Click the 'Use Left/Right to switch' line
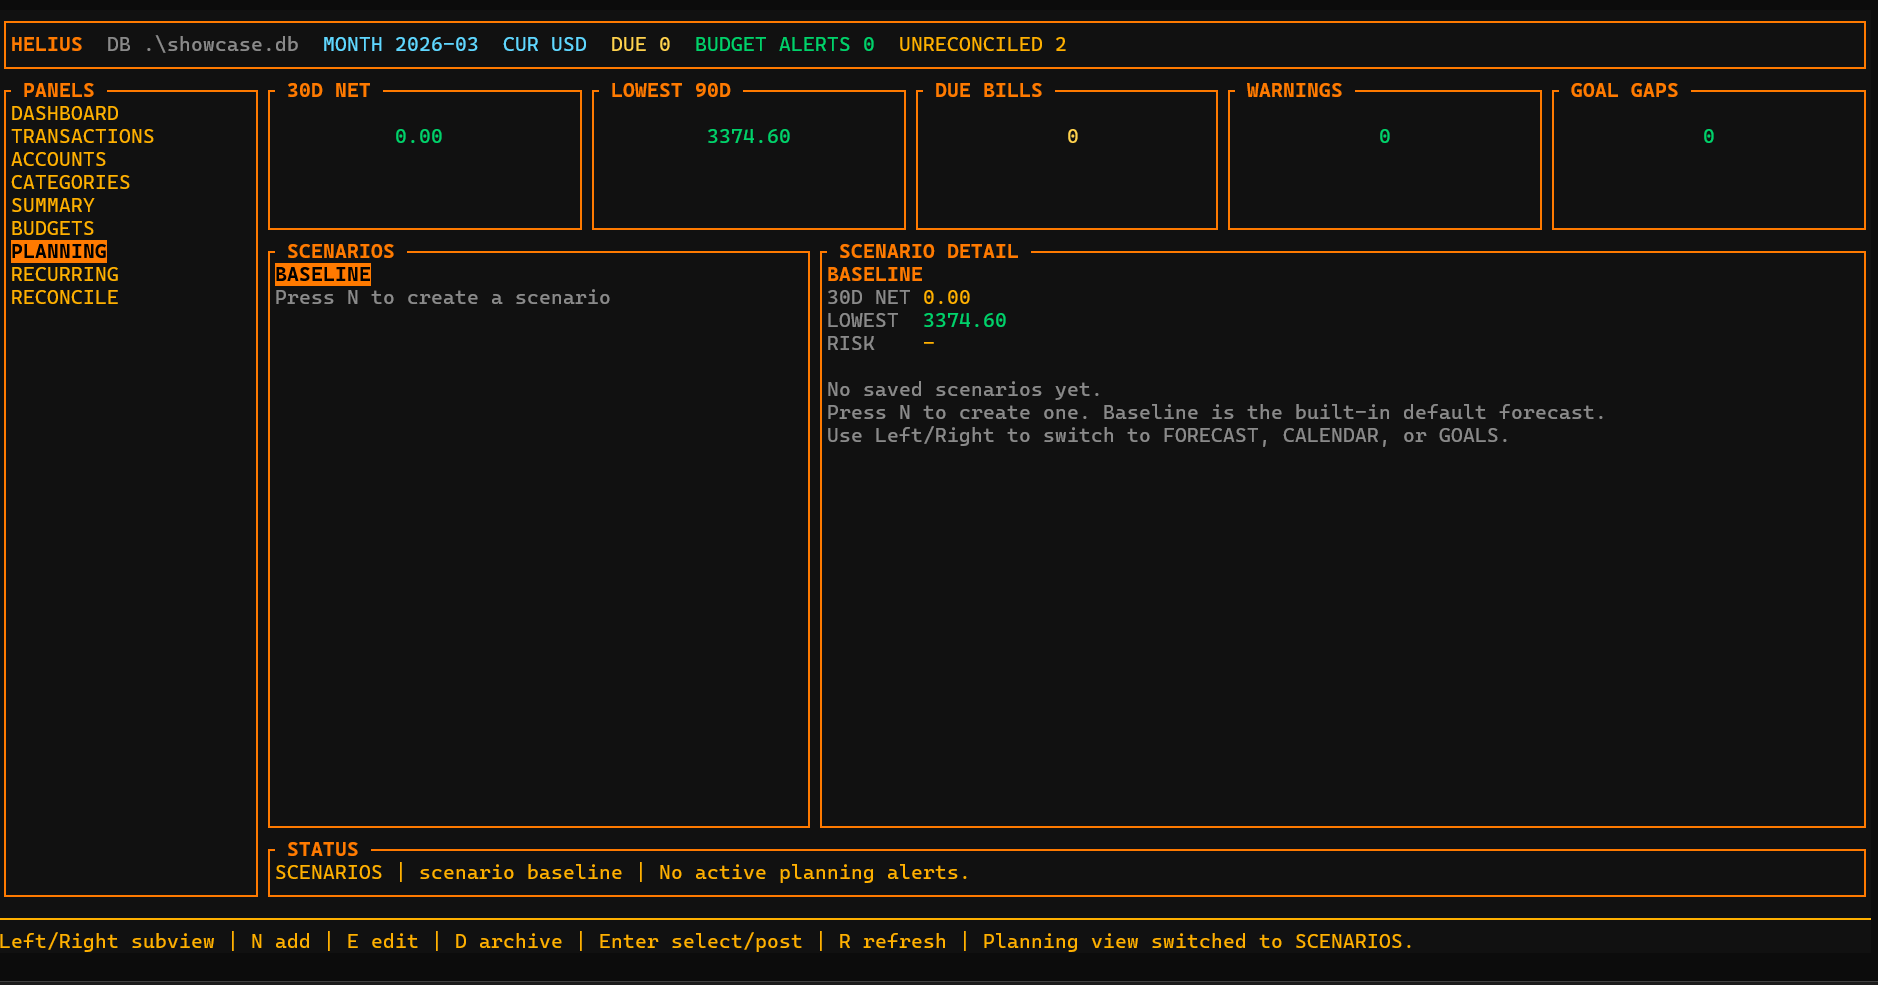This screenshot has height=985, width=1878. [x=1168, y=436]
